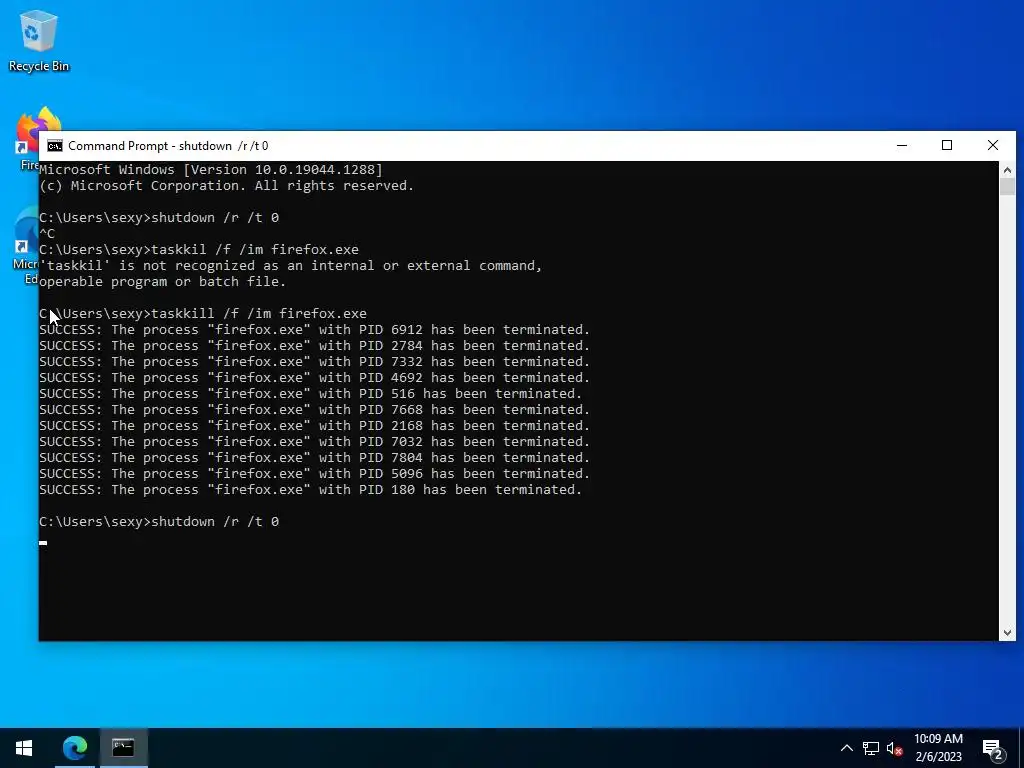Click the line with PID 2168
Screen dimensions: 1024x768
[x=314, y=426]
